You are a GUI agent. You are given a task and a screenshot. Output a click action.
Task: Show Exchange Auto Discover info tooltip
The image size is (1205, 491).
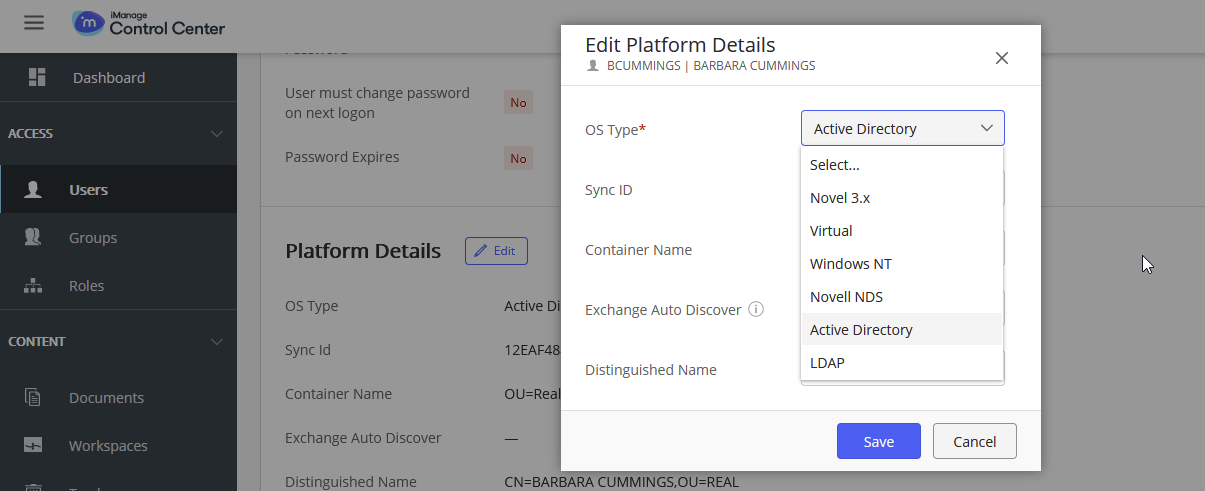click(756, 310)
